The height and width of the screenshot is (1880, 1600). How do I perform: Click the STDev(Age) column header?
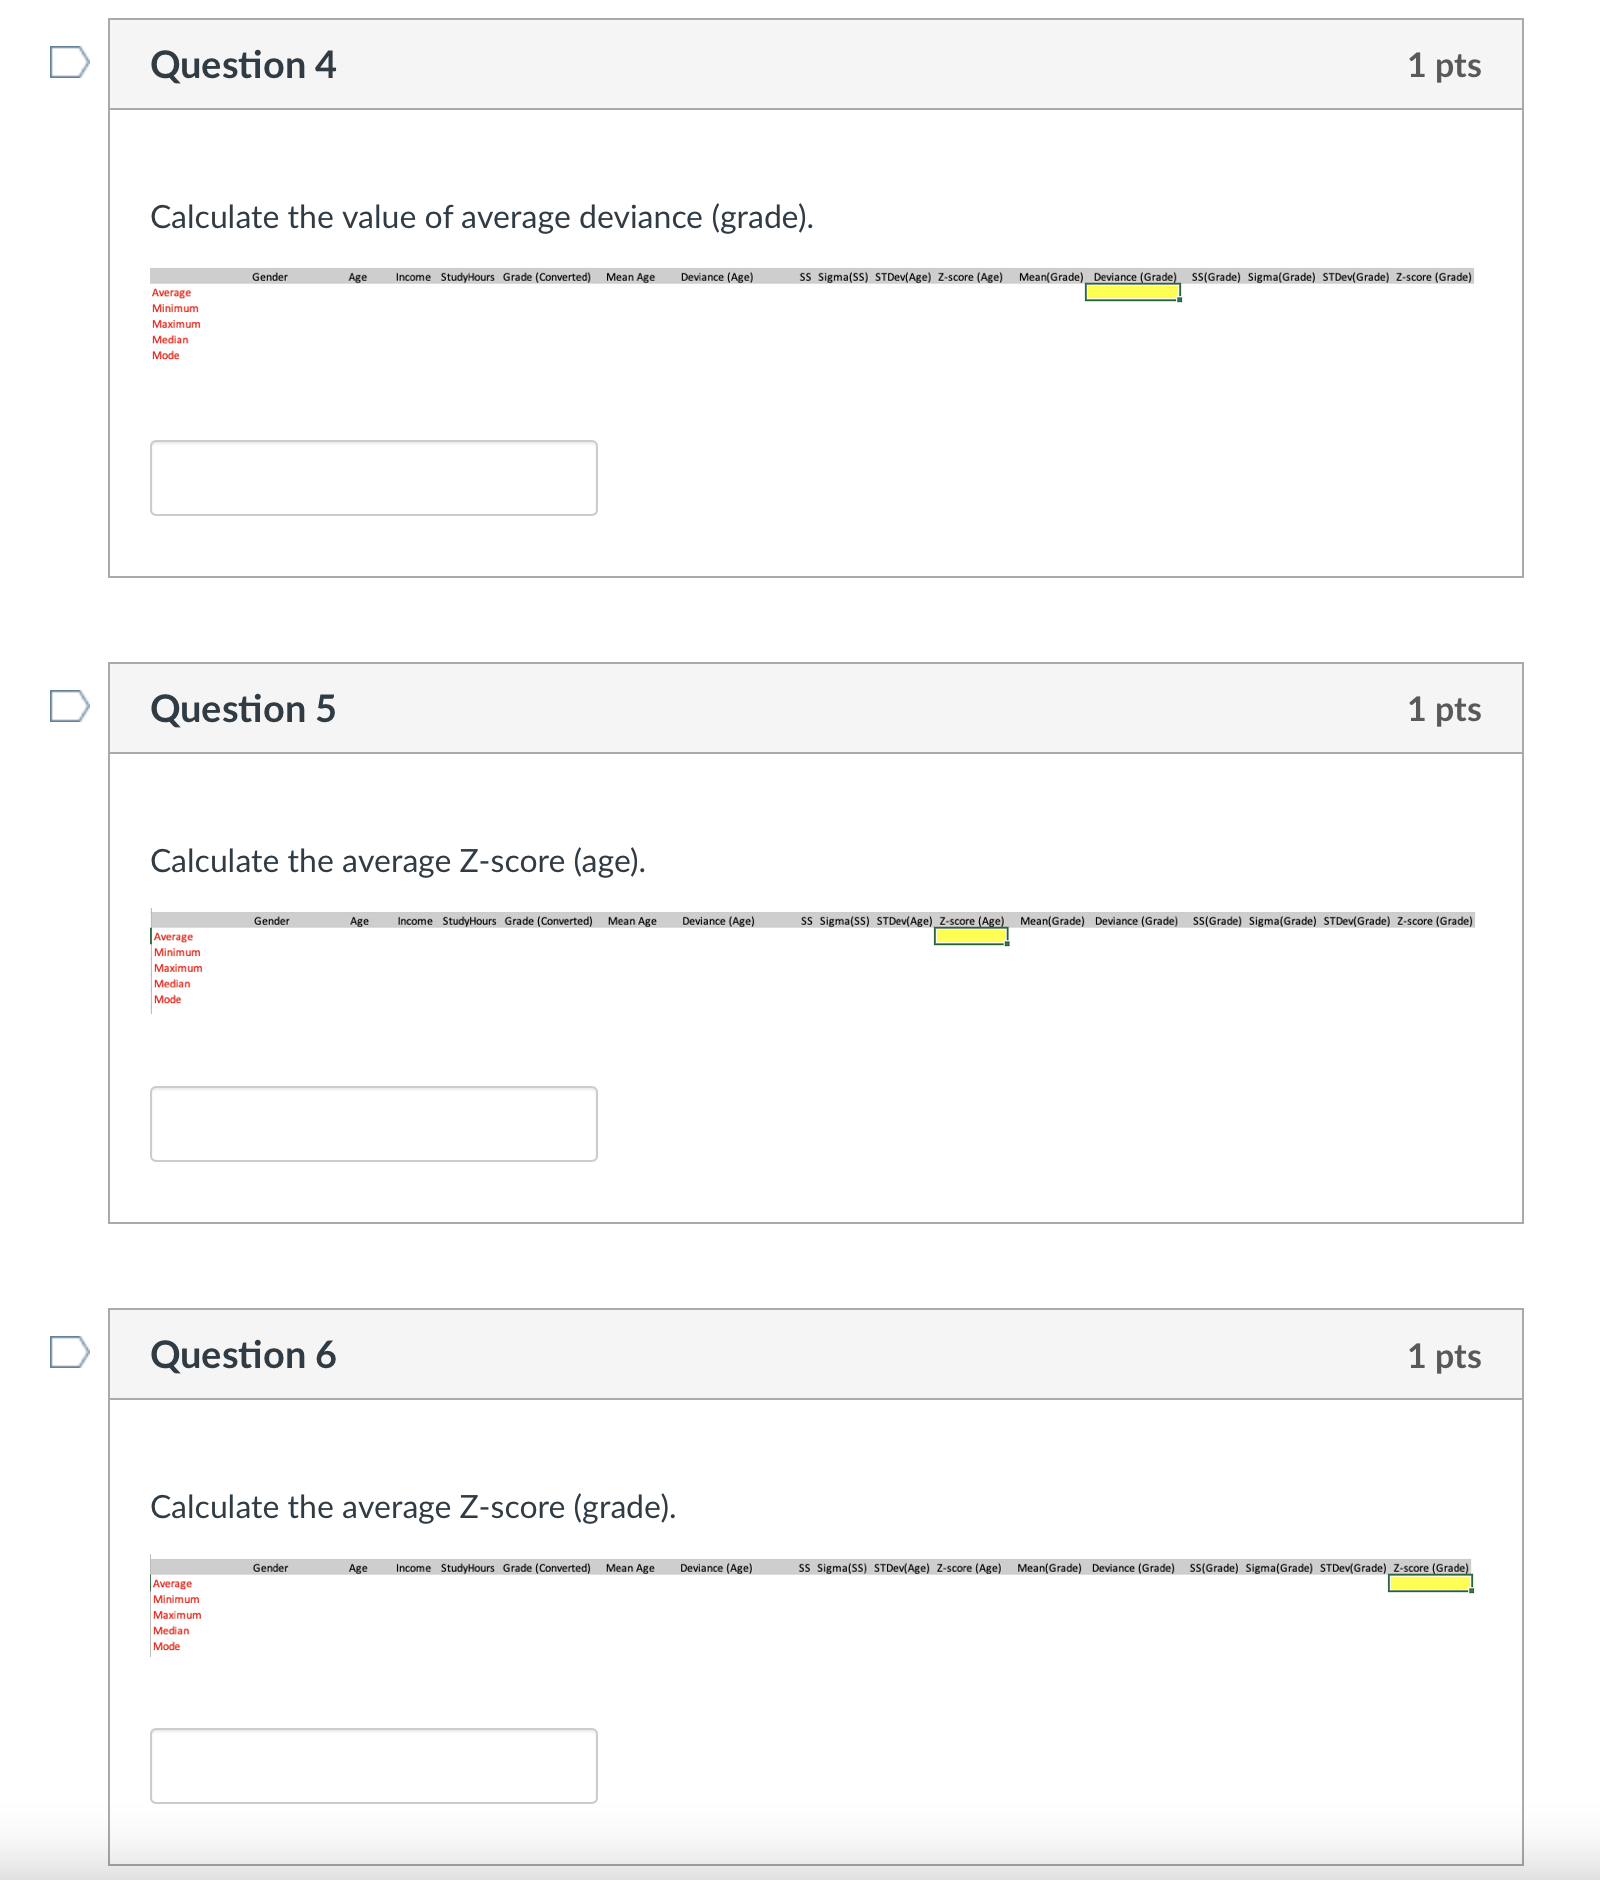tap(901, 277)
